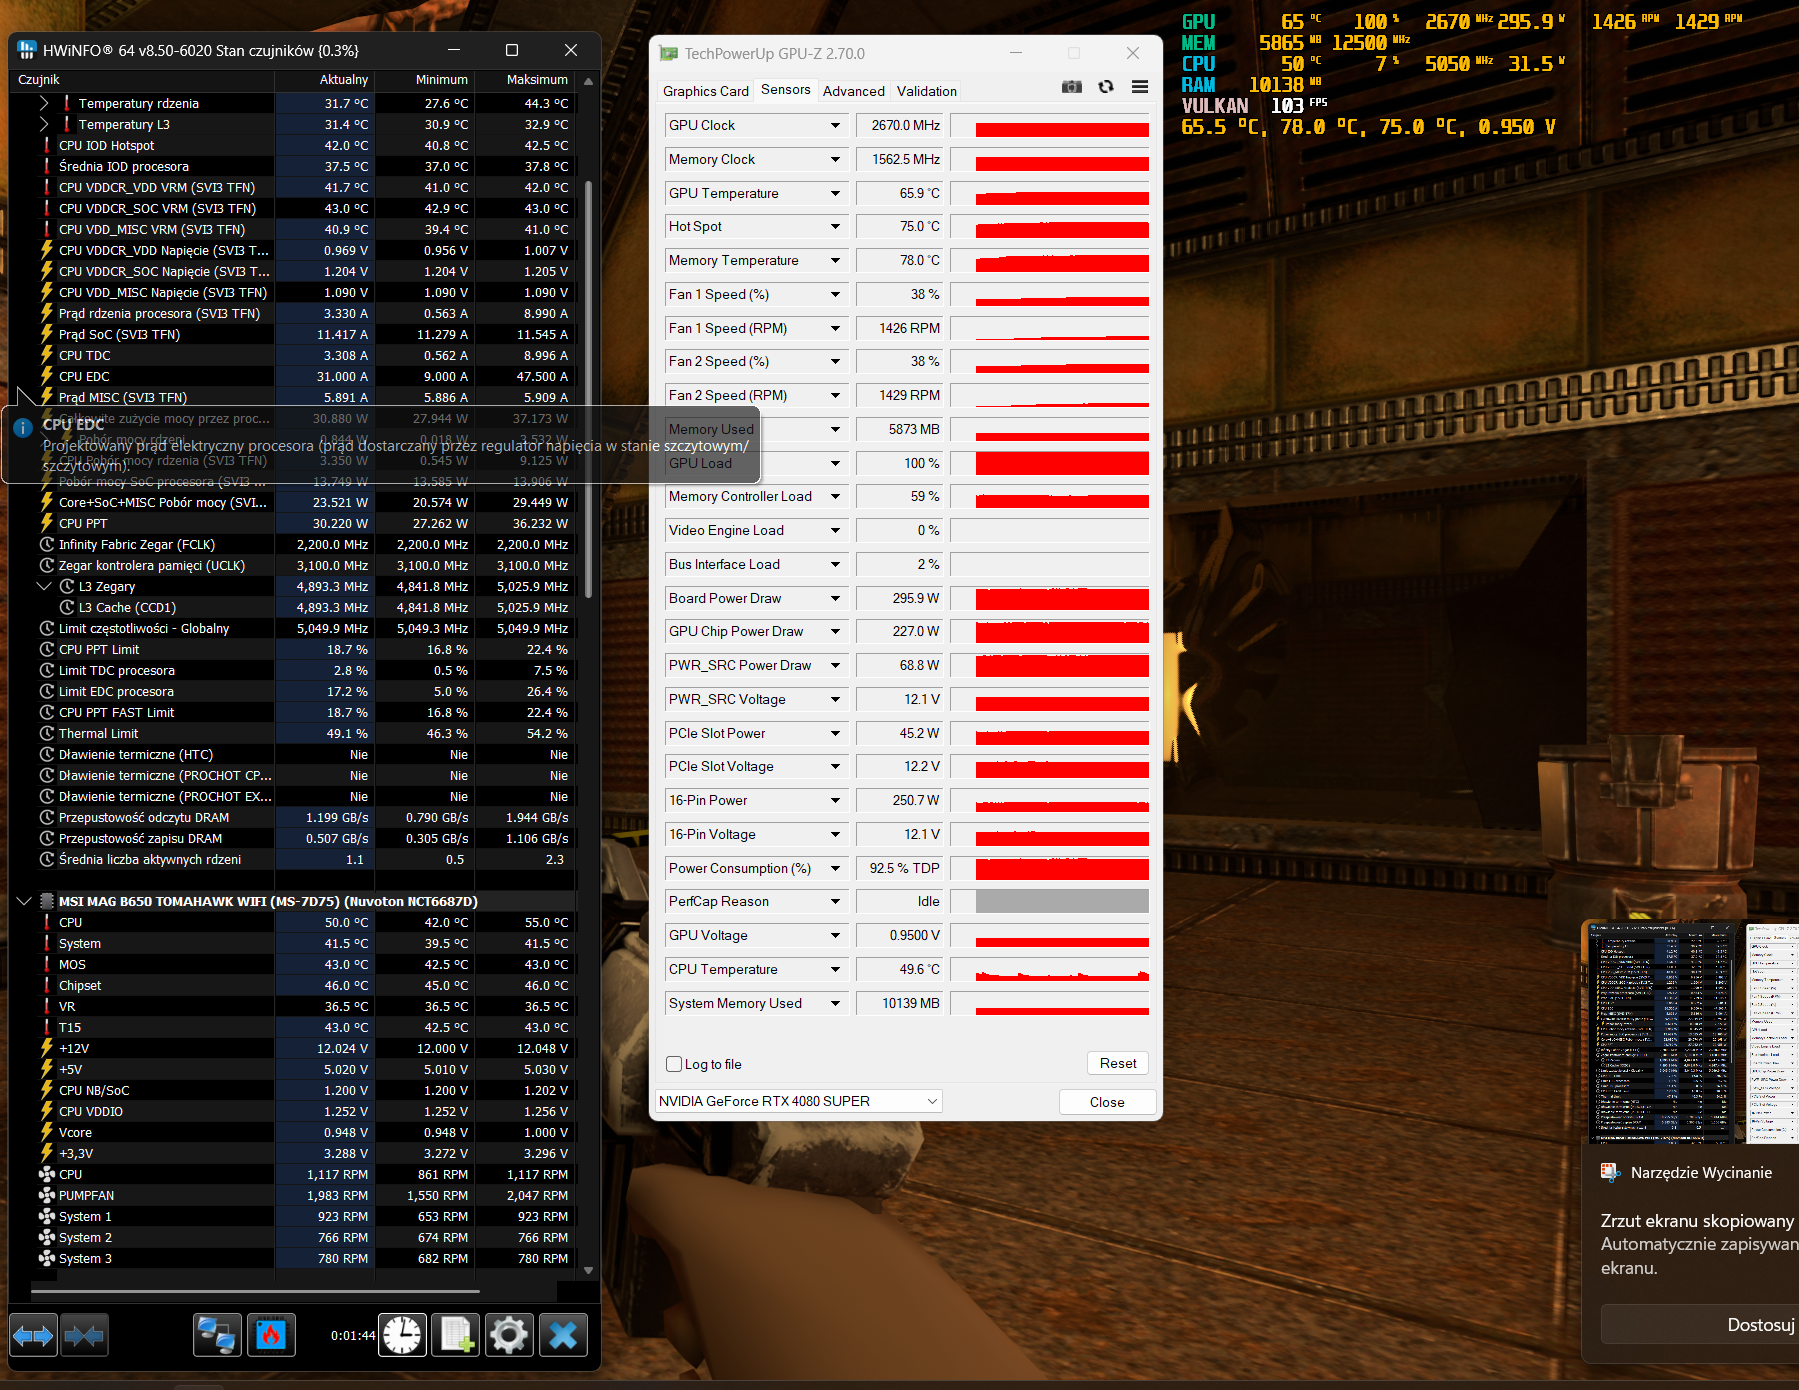Click the 10139 MB System Memory Used value
The width and height of the screenshot is (1799, 1390).
coord(901,1003)
